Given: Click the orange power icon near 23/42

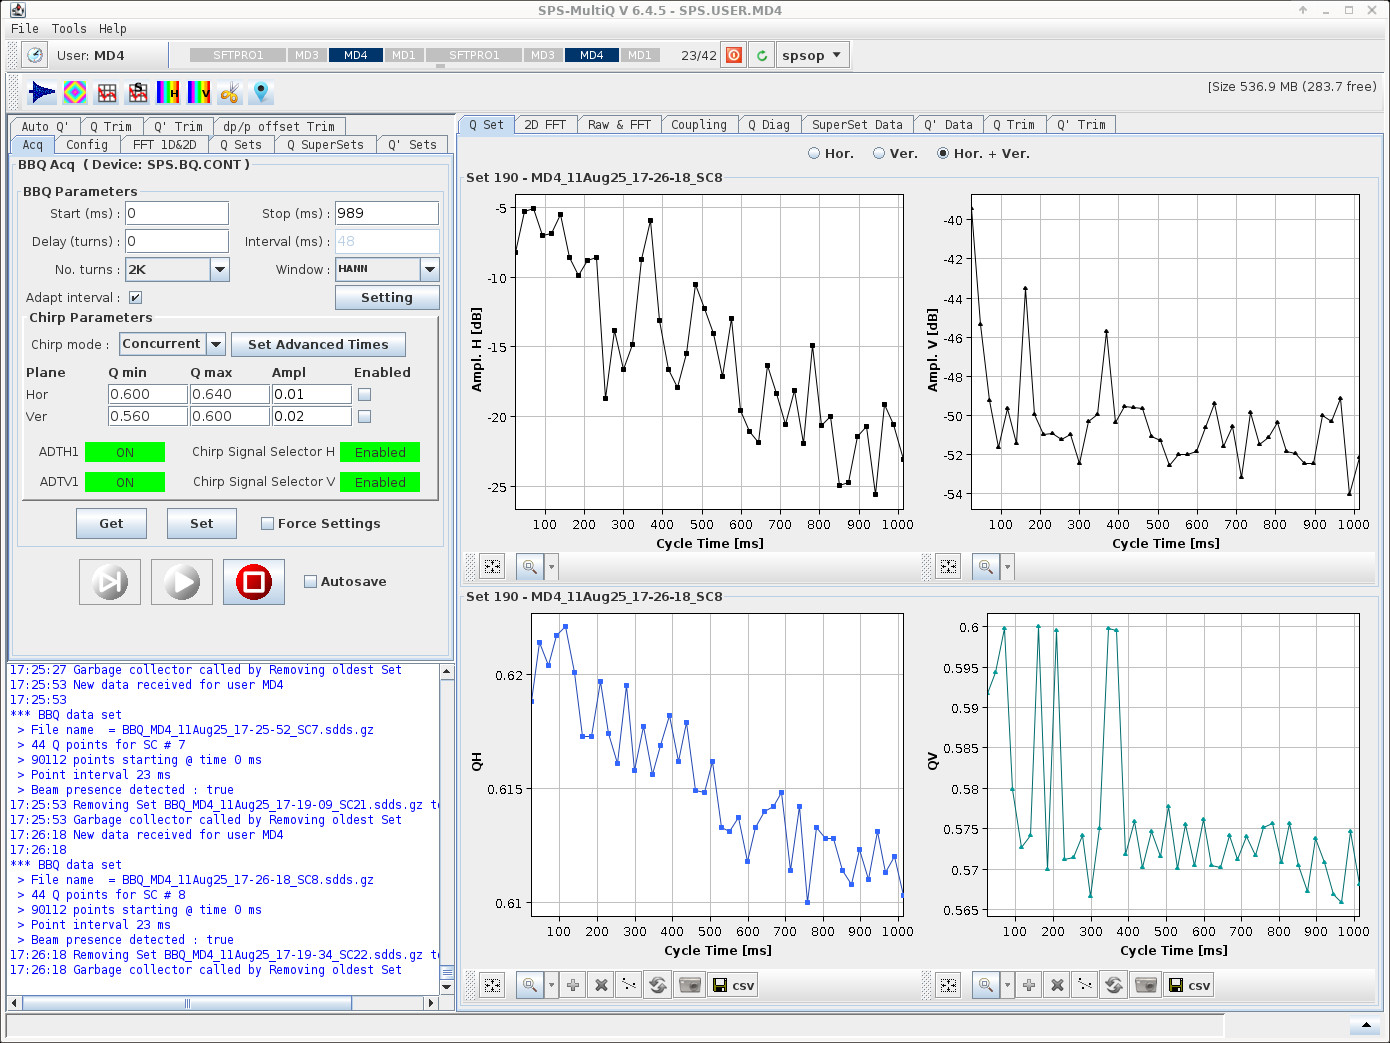Looking at the screenshot, I should pos(734,56).
